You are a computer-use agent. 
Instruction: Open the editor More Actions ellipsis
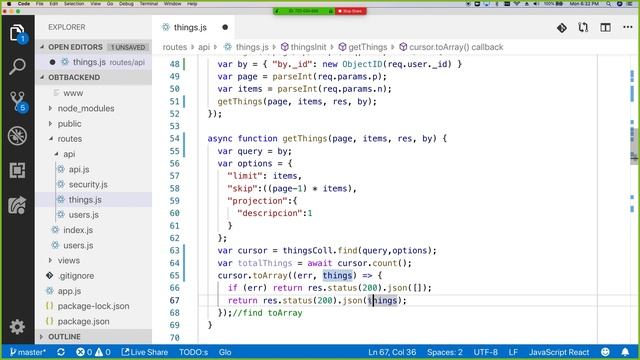pyautogui.click(x=628, y=27)
